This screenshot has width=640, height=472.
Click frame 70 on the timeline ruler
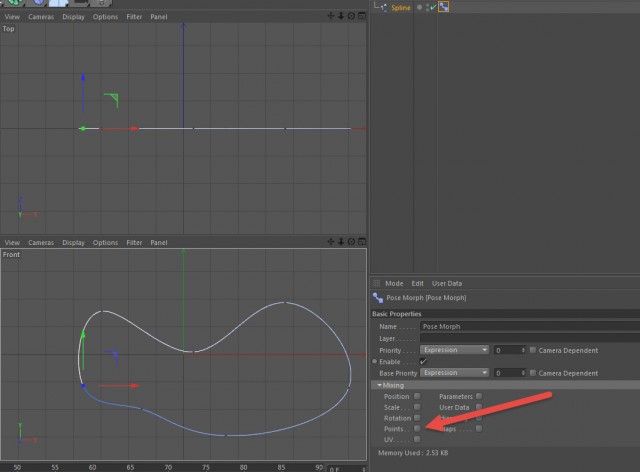click(168, 468)
